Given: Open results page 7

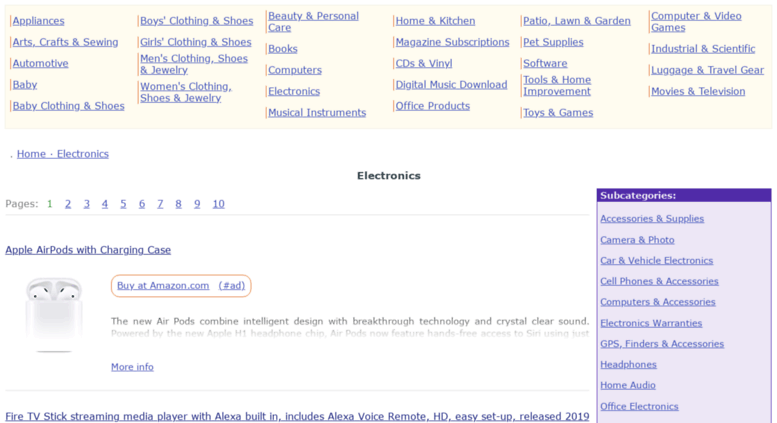Looking at the screenshot, I should pos(160,204).
